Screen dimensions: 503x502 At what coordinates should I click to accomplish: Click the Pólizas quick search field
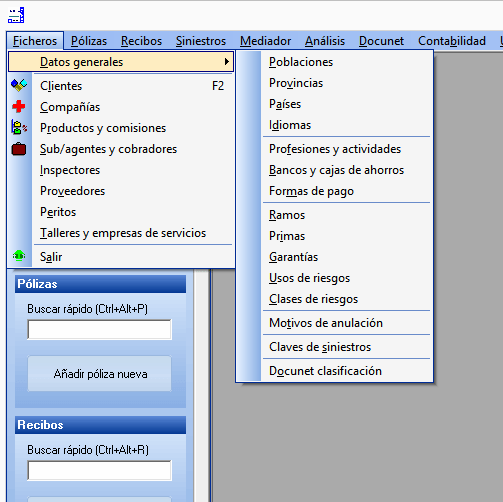pos(99,329)
